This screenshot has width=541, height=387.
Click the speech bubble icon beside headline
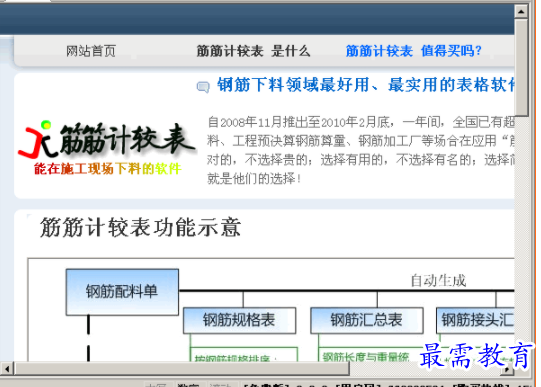pos(203,87)
